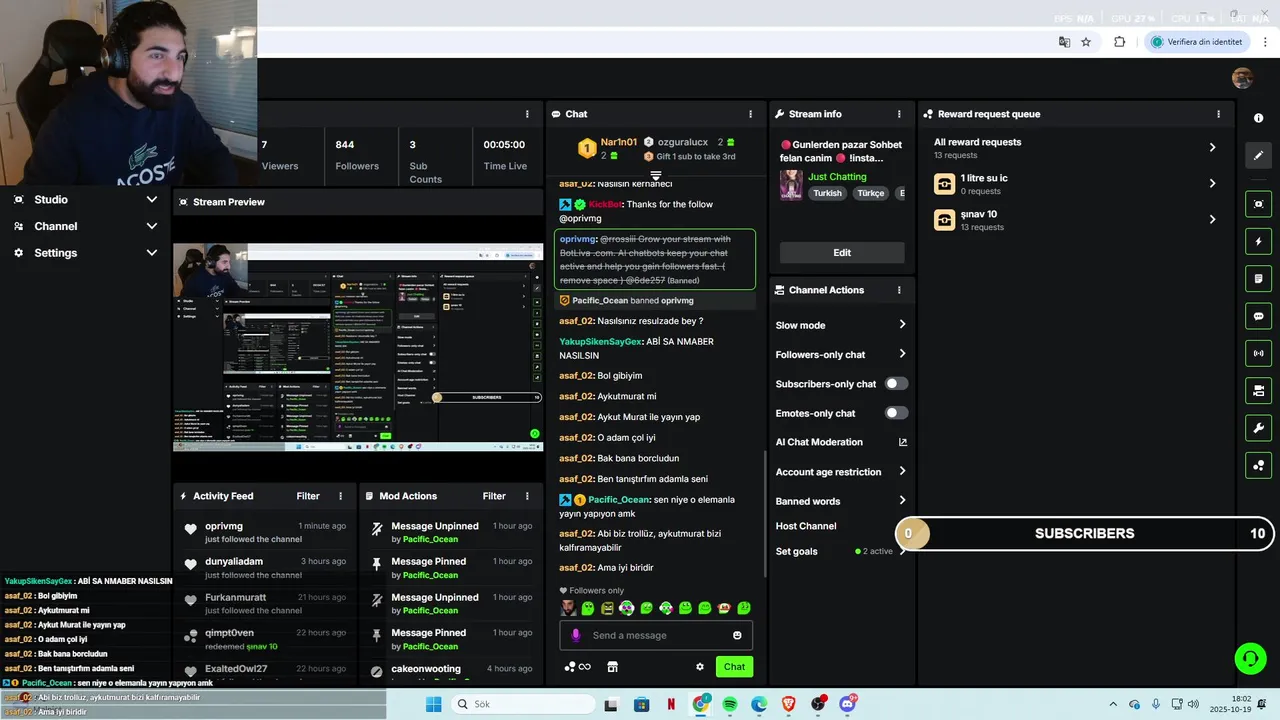The image size is (1280, 720).
Task: Click Just Chatting category link
Action: (x=837, y=177)
